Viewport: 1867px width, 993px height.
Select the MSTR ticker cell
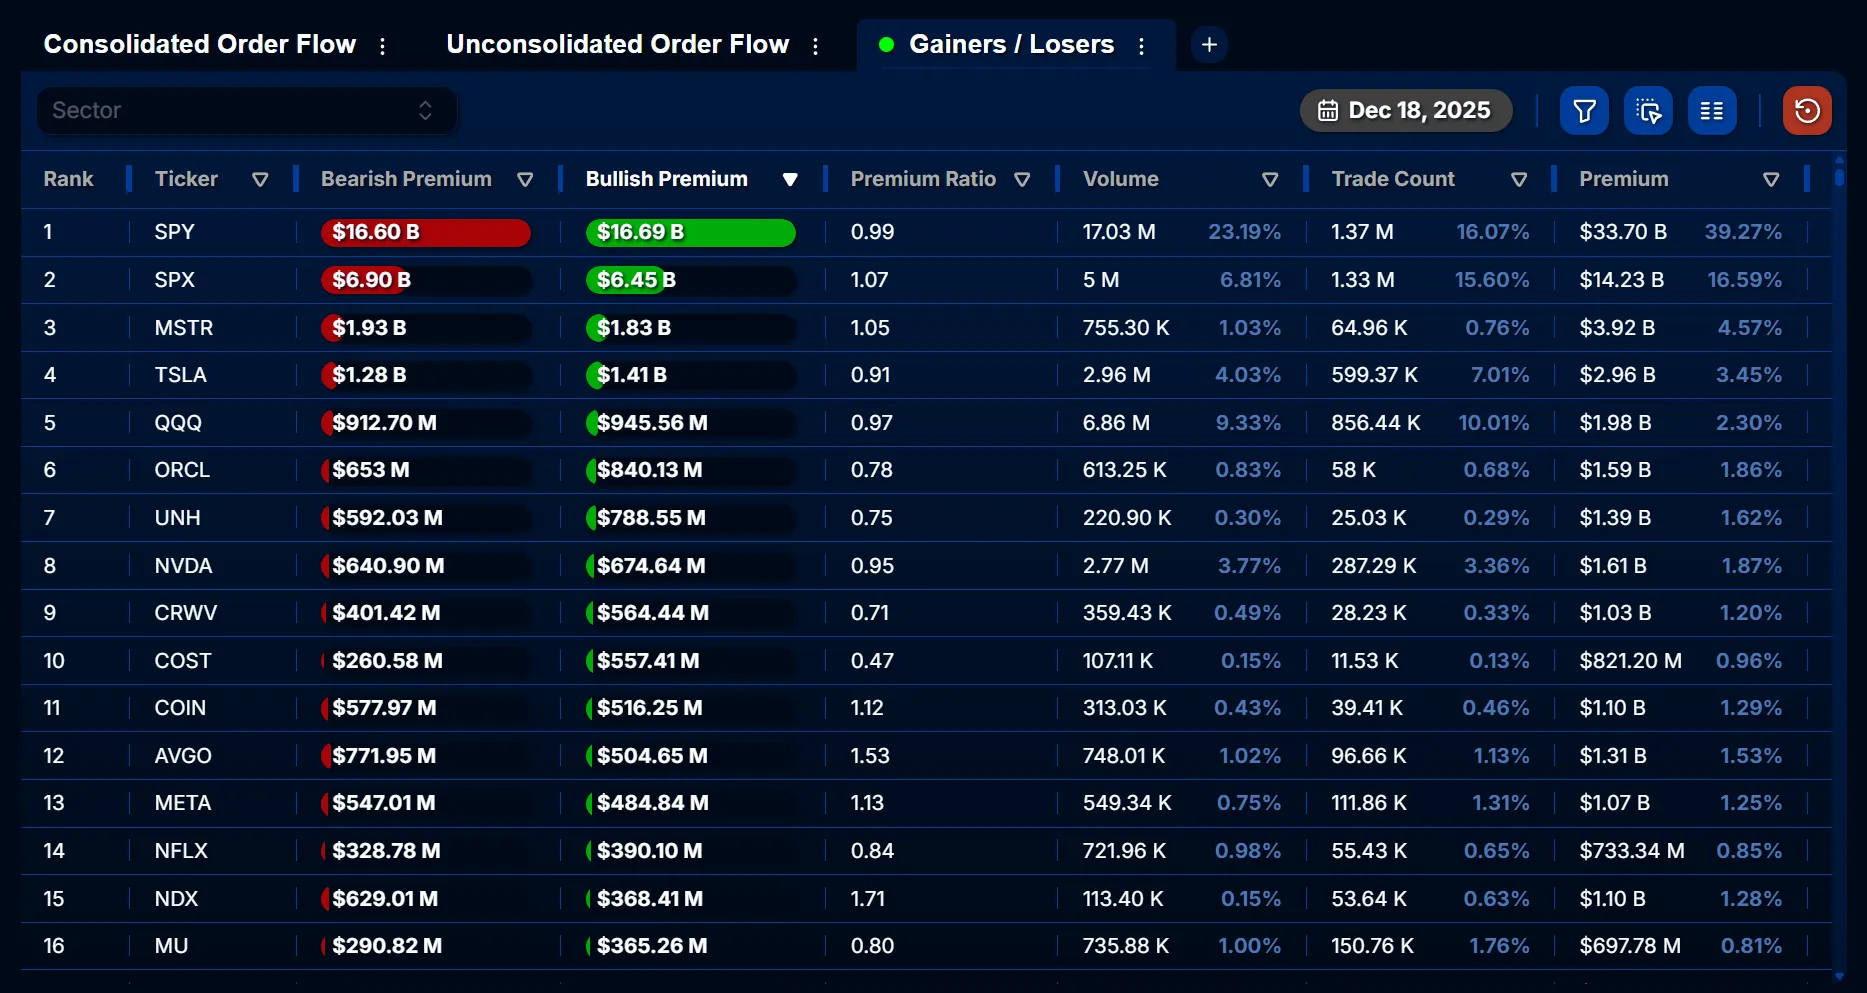point(184,328)
